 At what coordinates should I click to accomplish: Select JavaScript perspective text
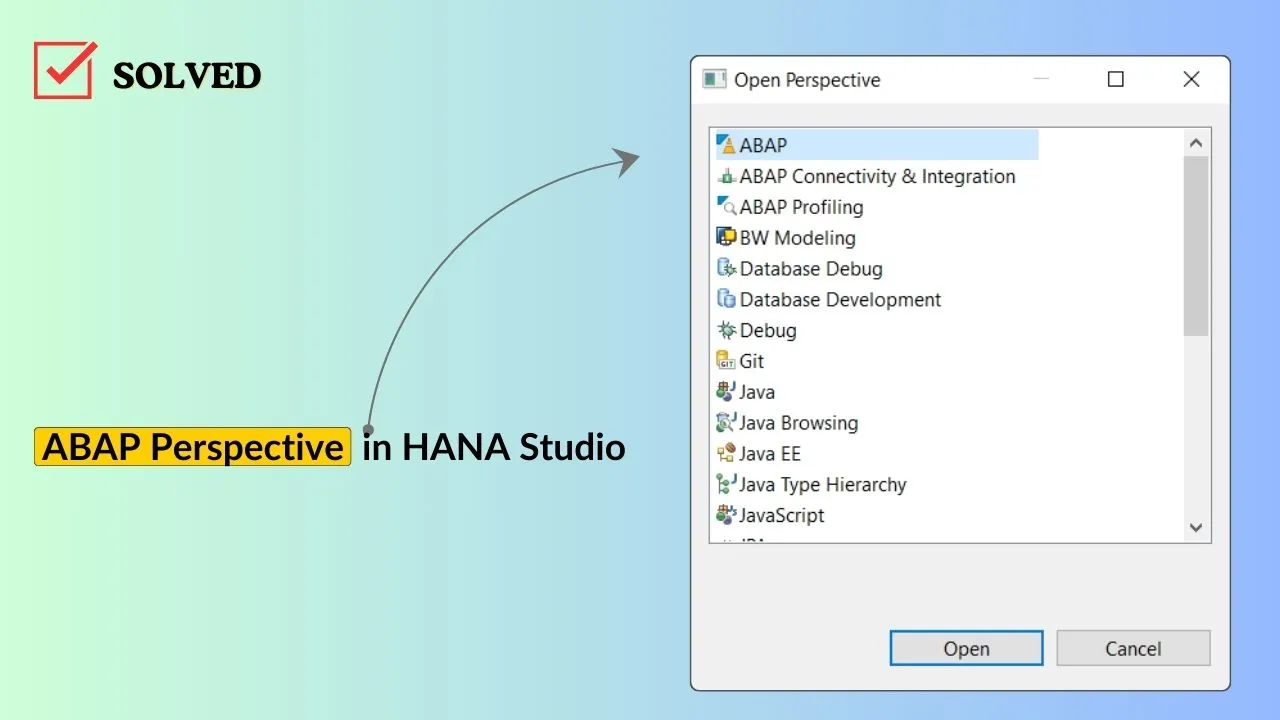[x=782, y=515]
